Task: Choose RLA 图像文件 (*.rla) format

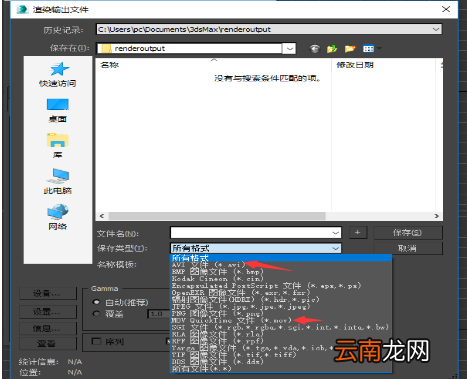Action: click(281, 334)
